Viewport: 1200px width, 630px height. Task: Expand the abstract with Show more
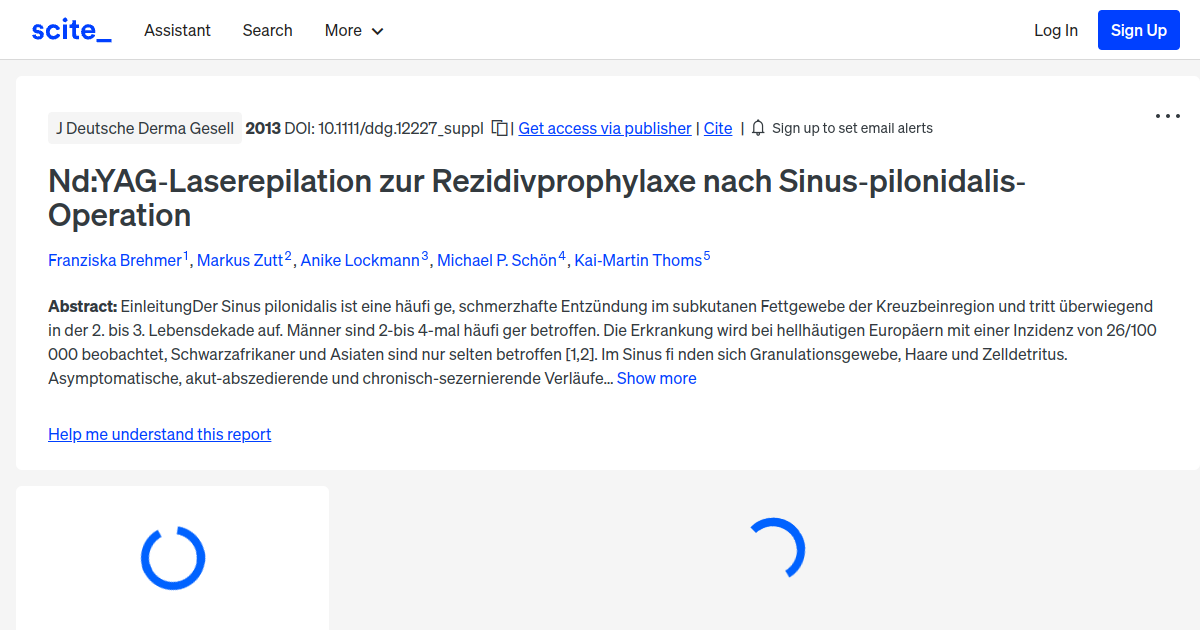click(656, 378)
